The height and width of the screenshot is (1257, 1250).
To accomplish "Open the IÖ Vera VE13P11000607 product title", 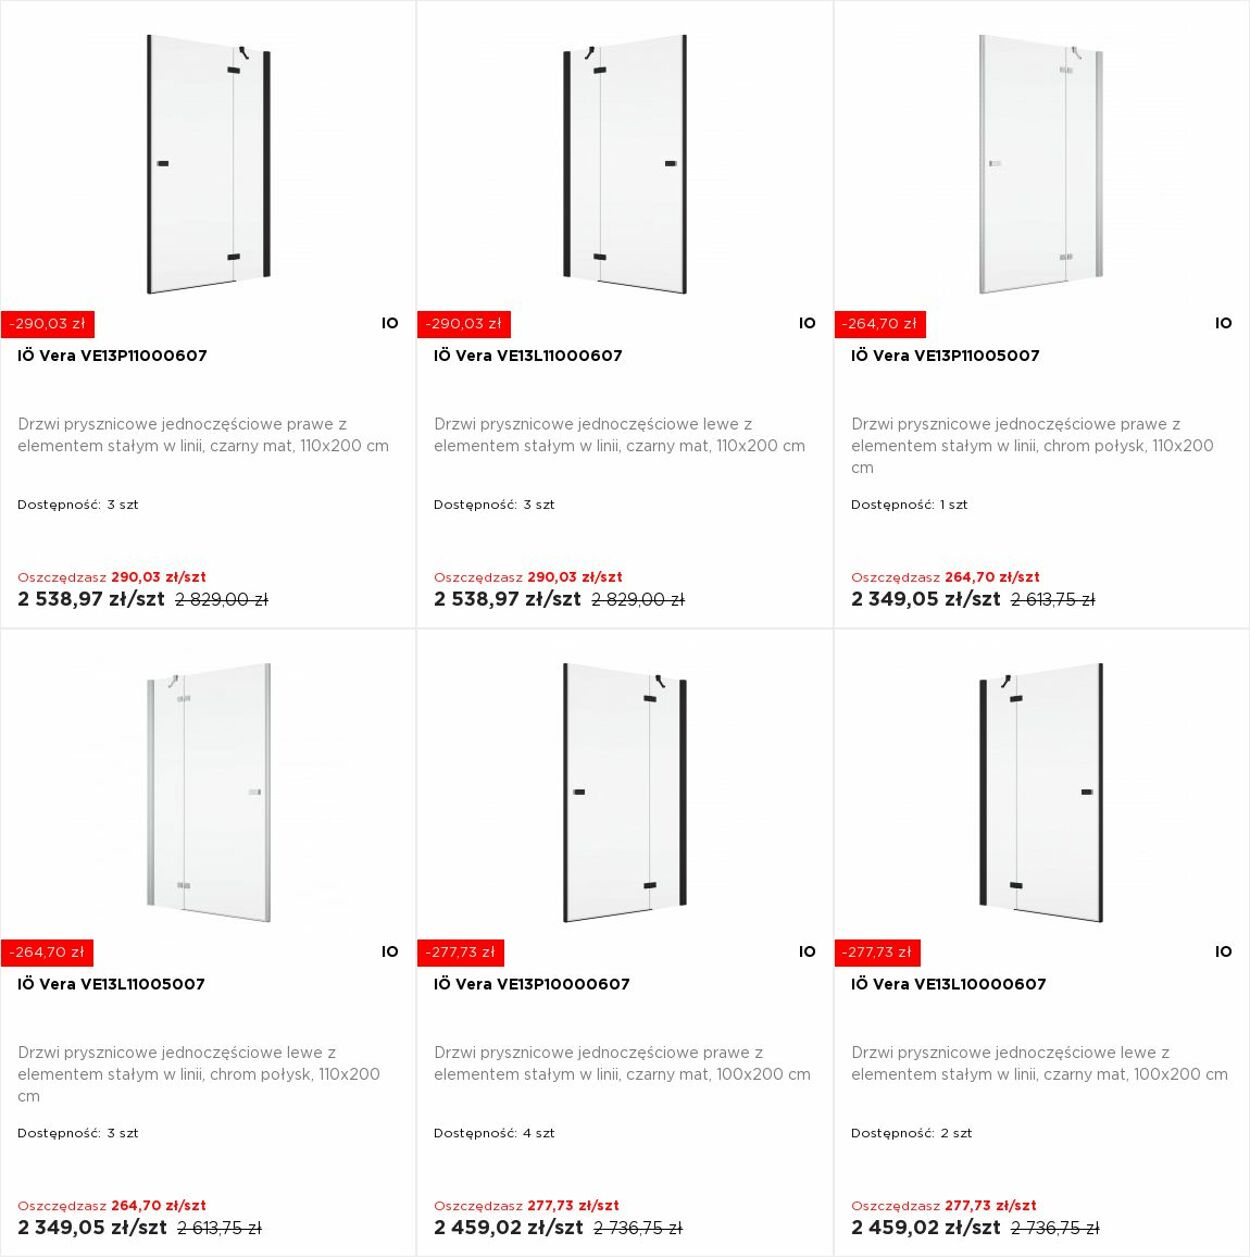I will pyautogui.click(x=112, y=355).
